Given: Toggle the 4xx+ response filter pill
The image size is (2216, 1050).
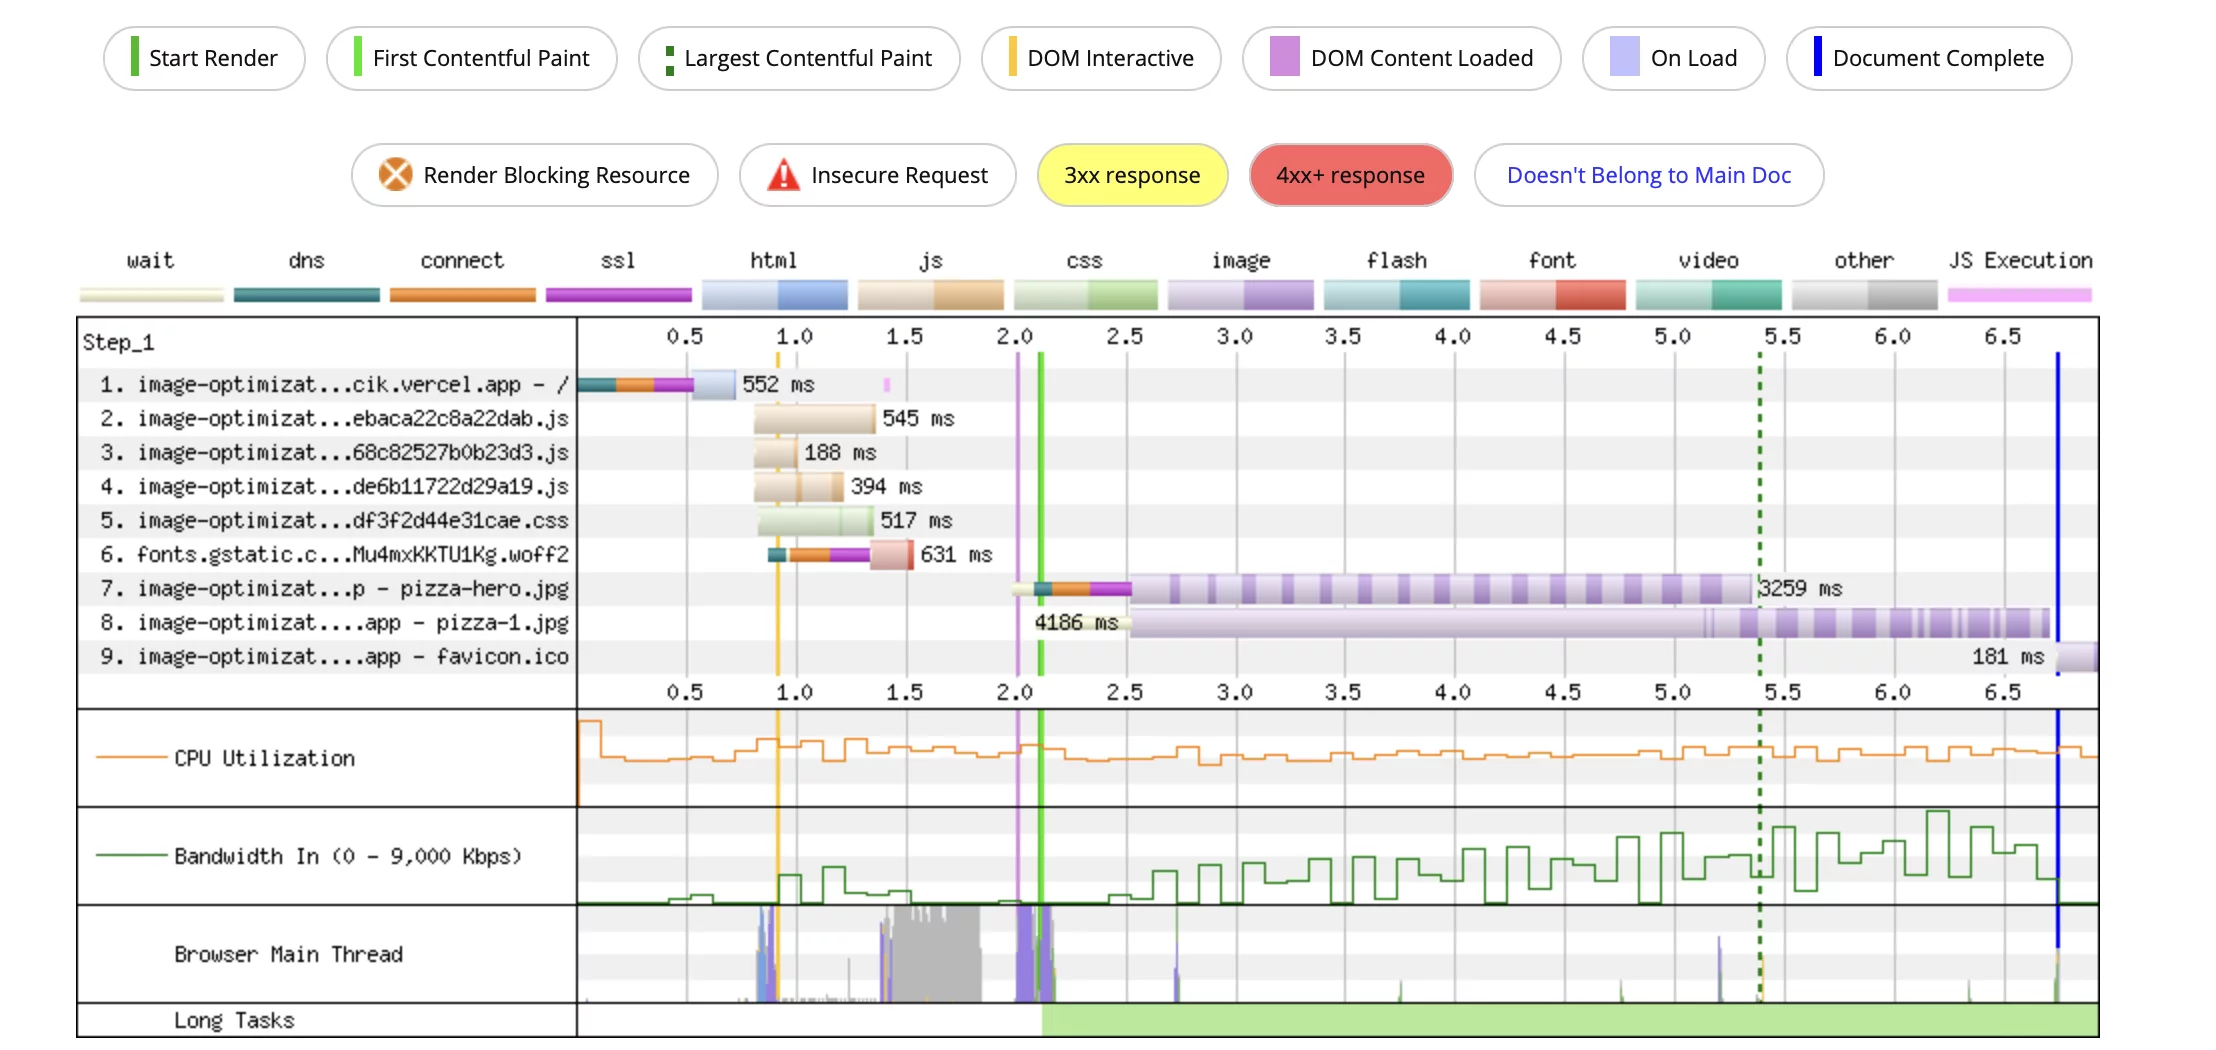Looking at the screenshot, I should (1351, 174).
